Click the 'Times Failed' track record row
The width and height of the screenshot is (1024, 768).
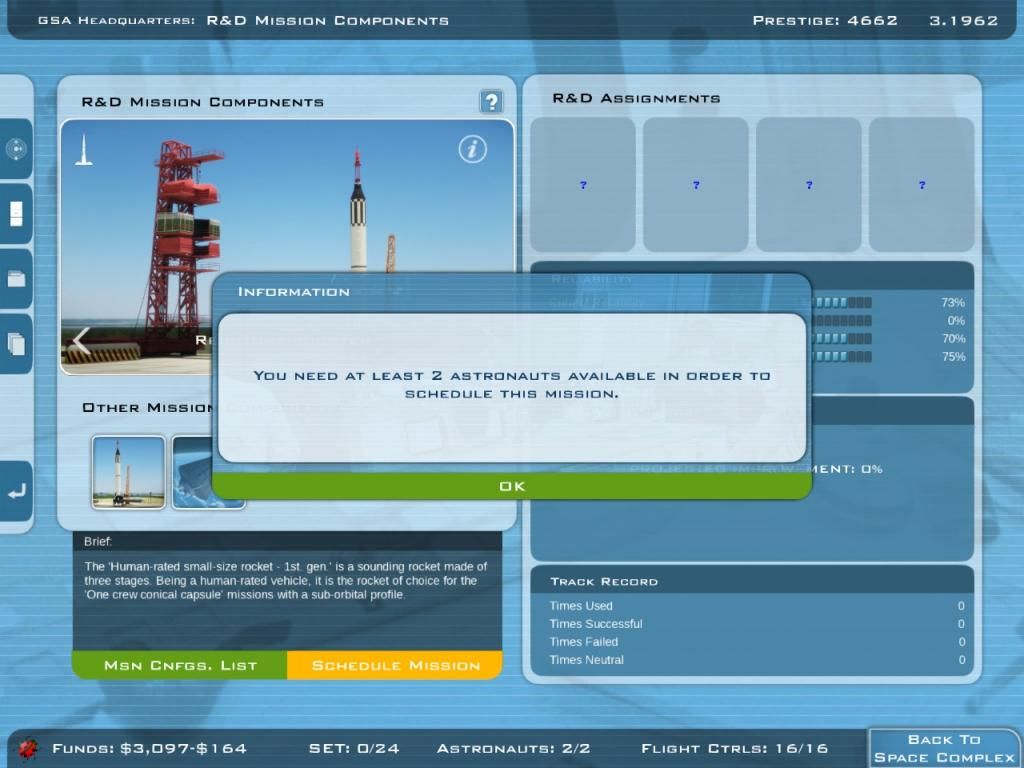pyautogui.click(x=757, y=642)
